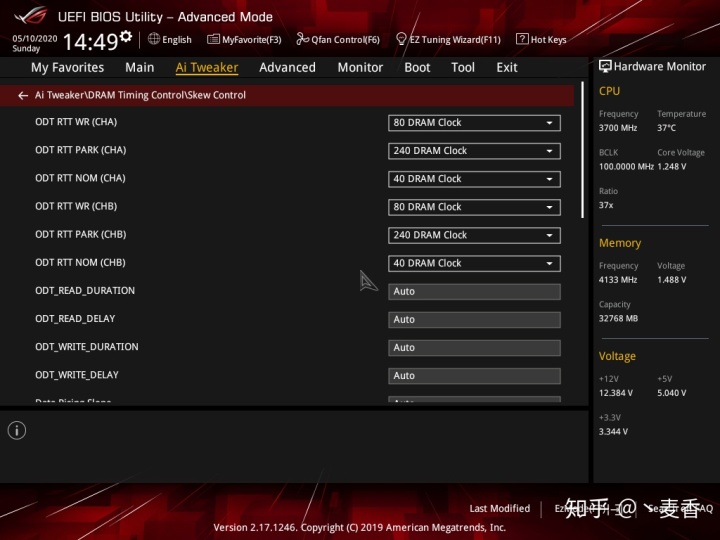
Task: Click the Skew Control breadcrumb path text
Action: (x=141, y=95)
